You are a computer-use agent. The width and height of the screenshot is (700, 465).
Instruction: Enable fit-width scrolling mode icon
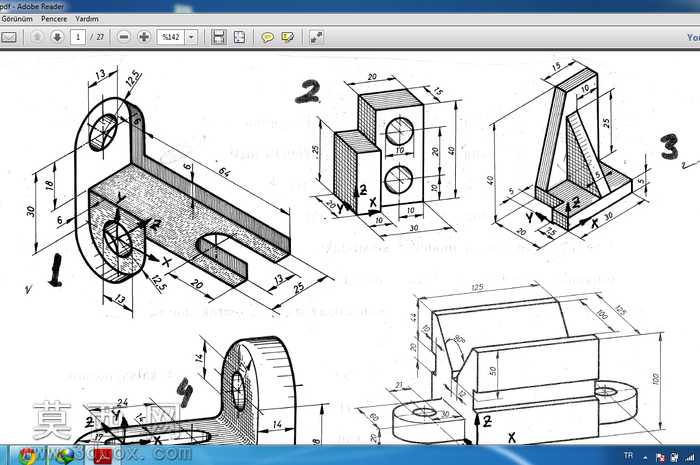pos(218,37)
